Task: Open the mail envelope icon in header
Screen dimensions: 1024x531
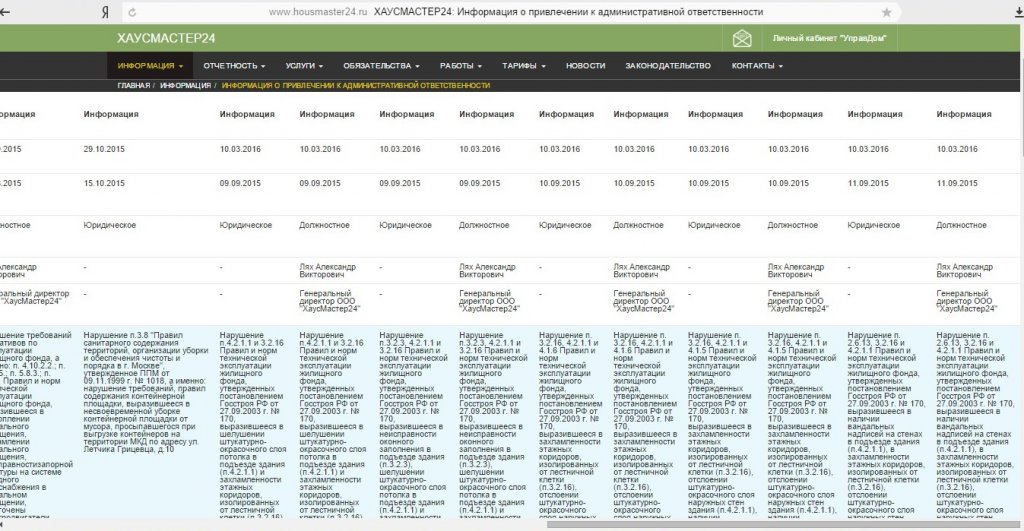Action: pyautogui.click(x=742, y=39)
